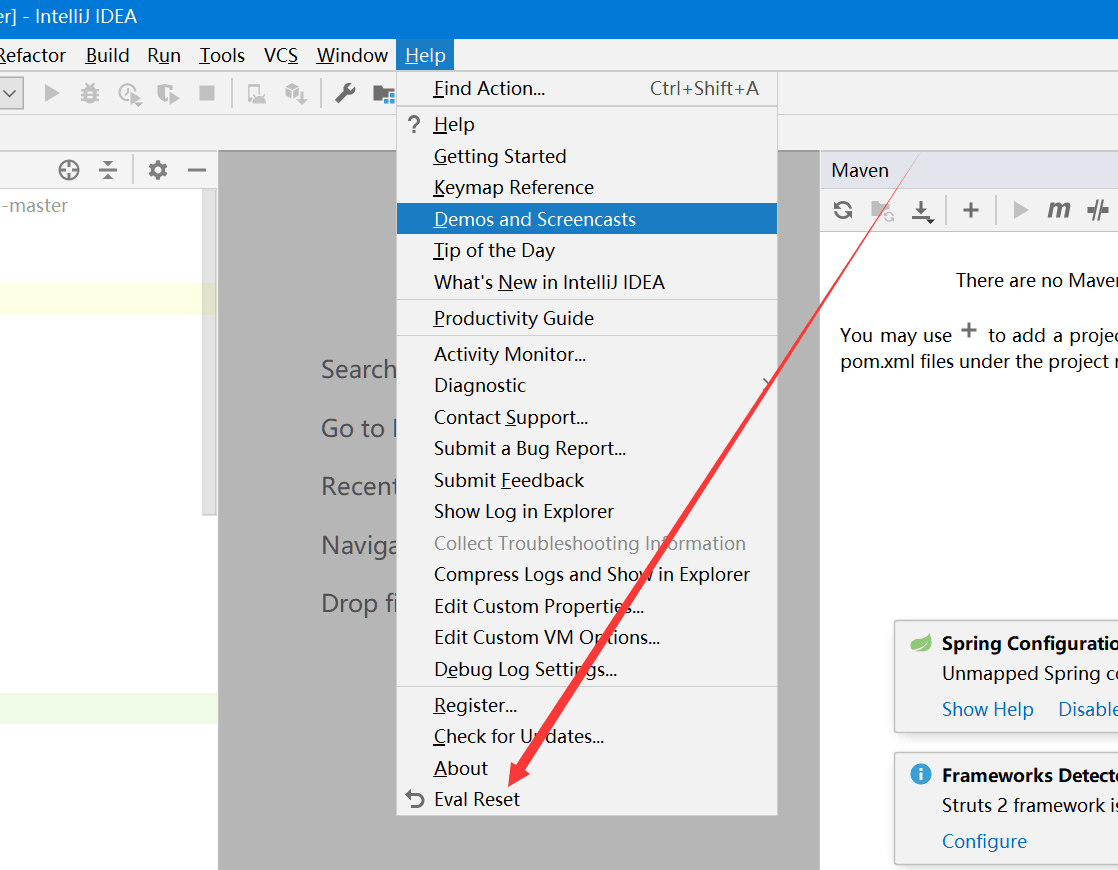Click the Locate/Scroll from Source target icon
This screenshot has height=870, width=1118.
pos(69,170)
